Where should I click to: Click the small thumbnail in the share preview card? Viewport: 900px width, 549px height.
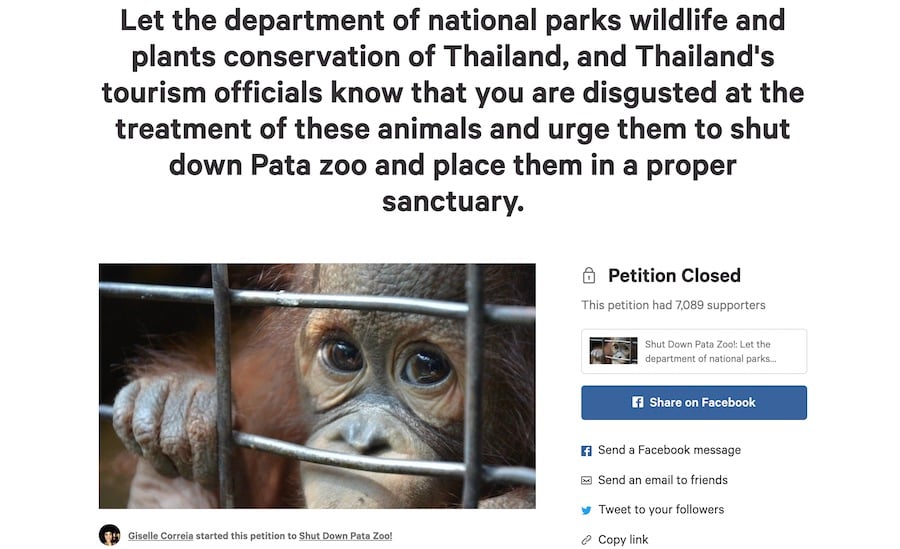coord(613,351)
